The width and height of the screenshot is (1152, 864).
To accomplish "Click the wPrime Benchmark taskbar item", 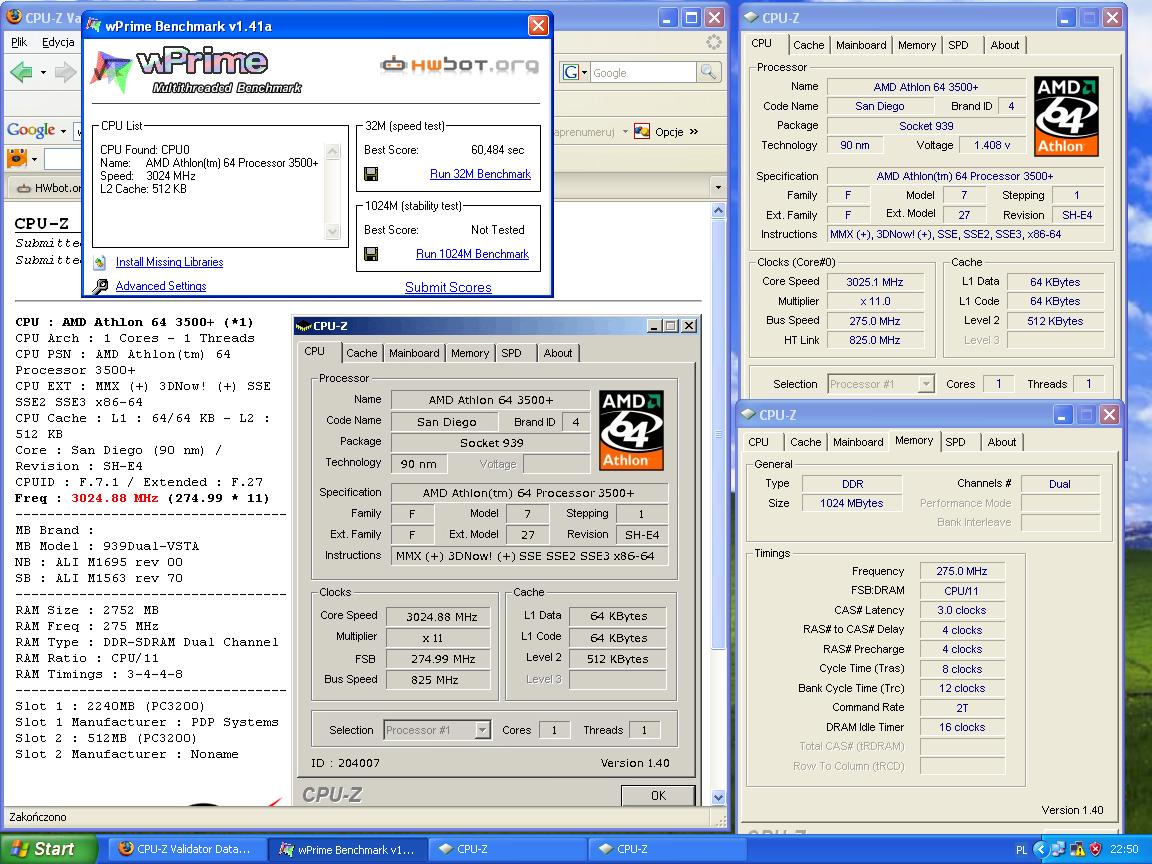I will pos(346,849).
